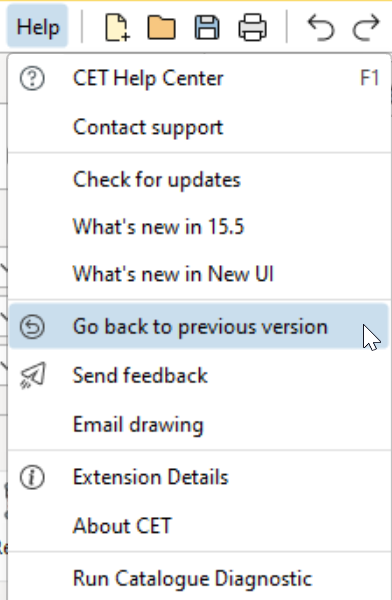Redo the action with the redo arrow
Viewport: 392px width, 600px height.
coord(366,28)
